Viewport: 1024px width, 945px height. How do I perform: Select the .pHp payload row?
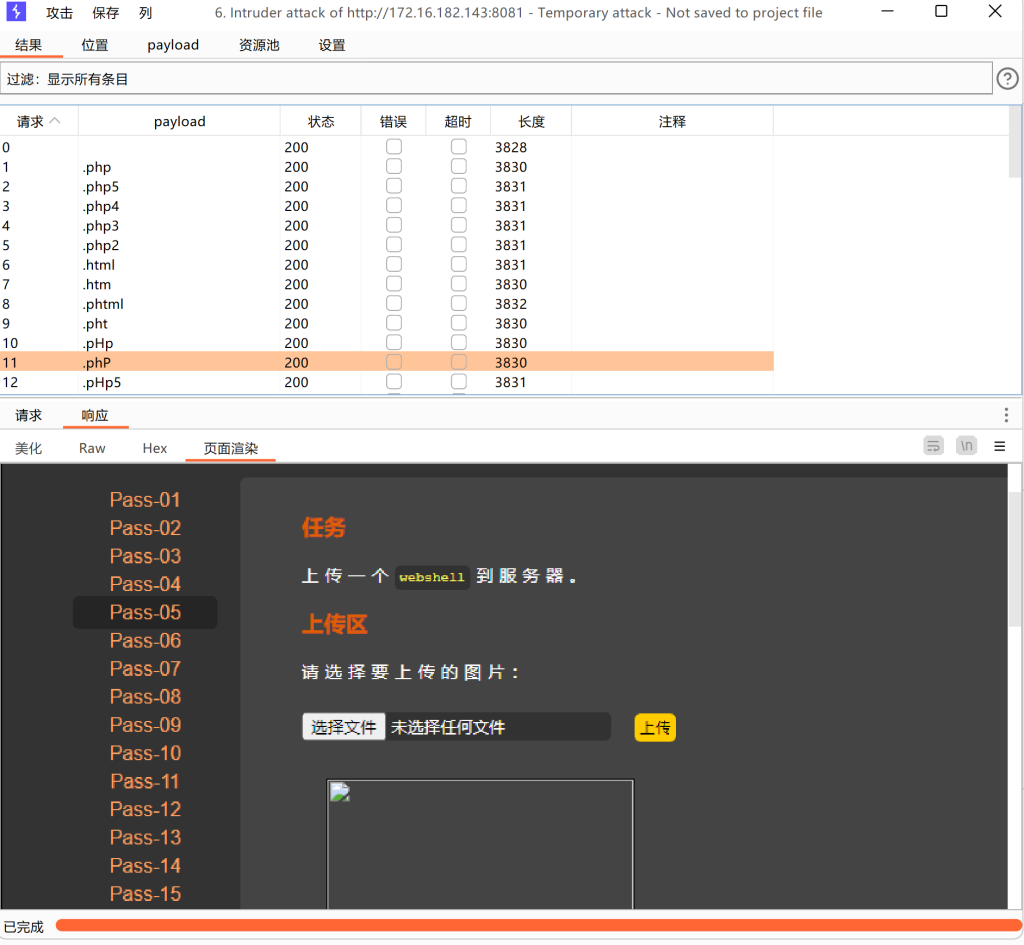387,343
